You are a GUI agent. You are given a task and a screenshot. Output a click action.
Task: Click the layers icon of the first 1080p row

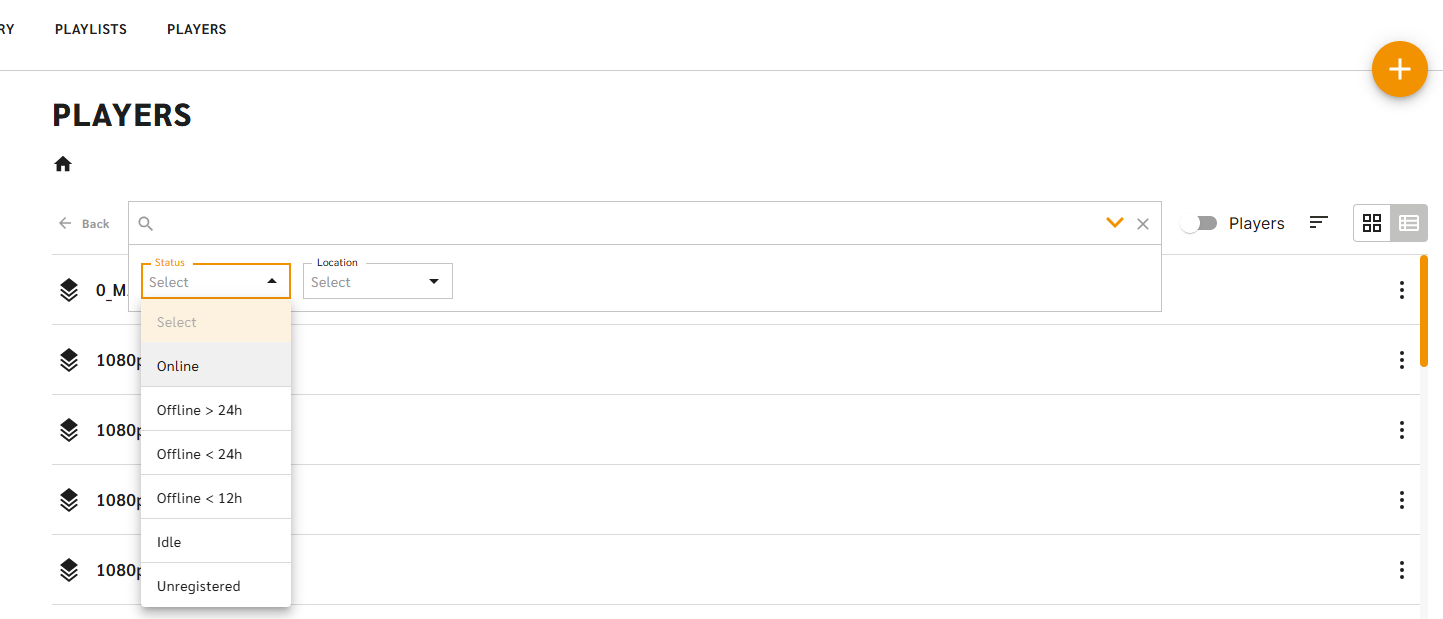coord(69,360)
